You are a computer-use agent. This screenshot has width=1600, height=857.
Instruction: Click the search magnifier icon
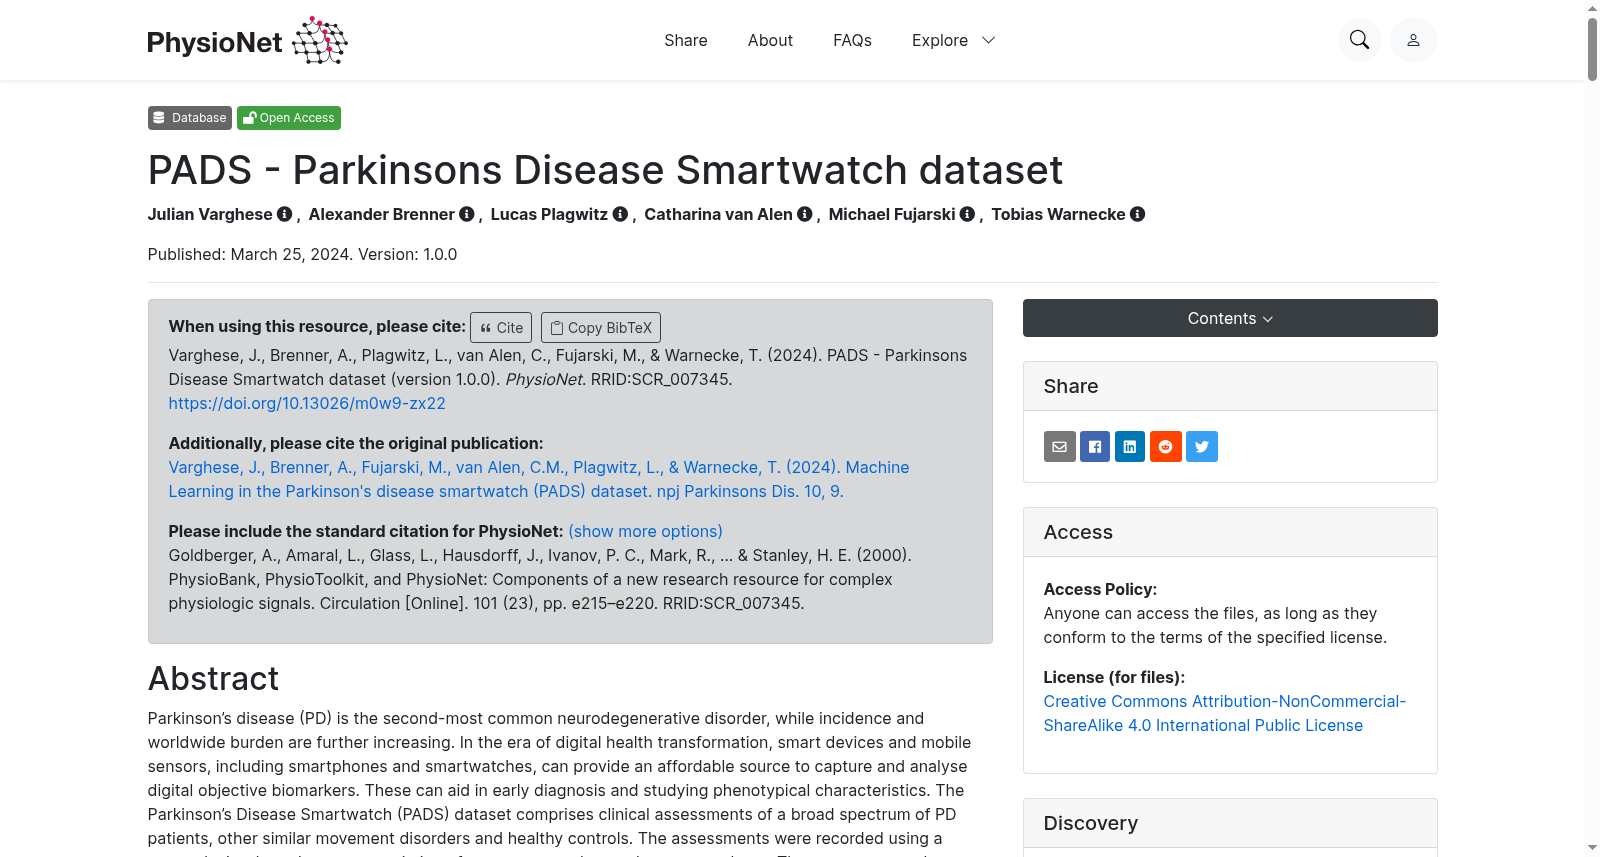coord(1359,40)
